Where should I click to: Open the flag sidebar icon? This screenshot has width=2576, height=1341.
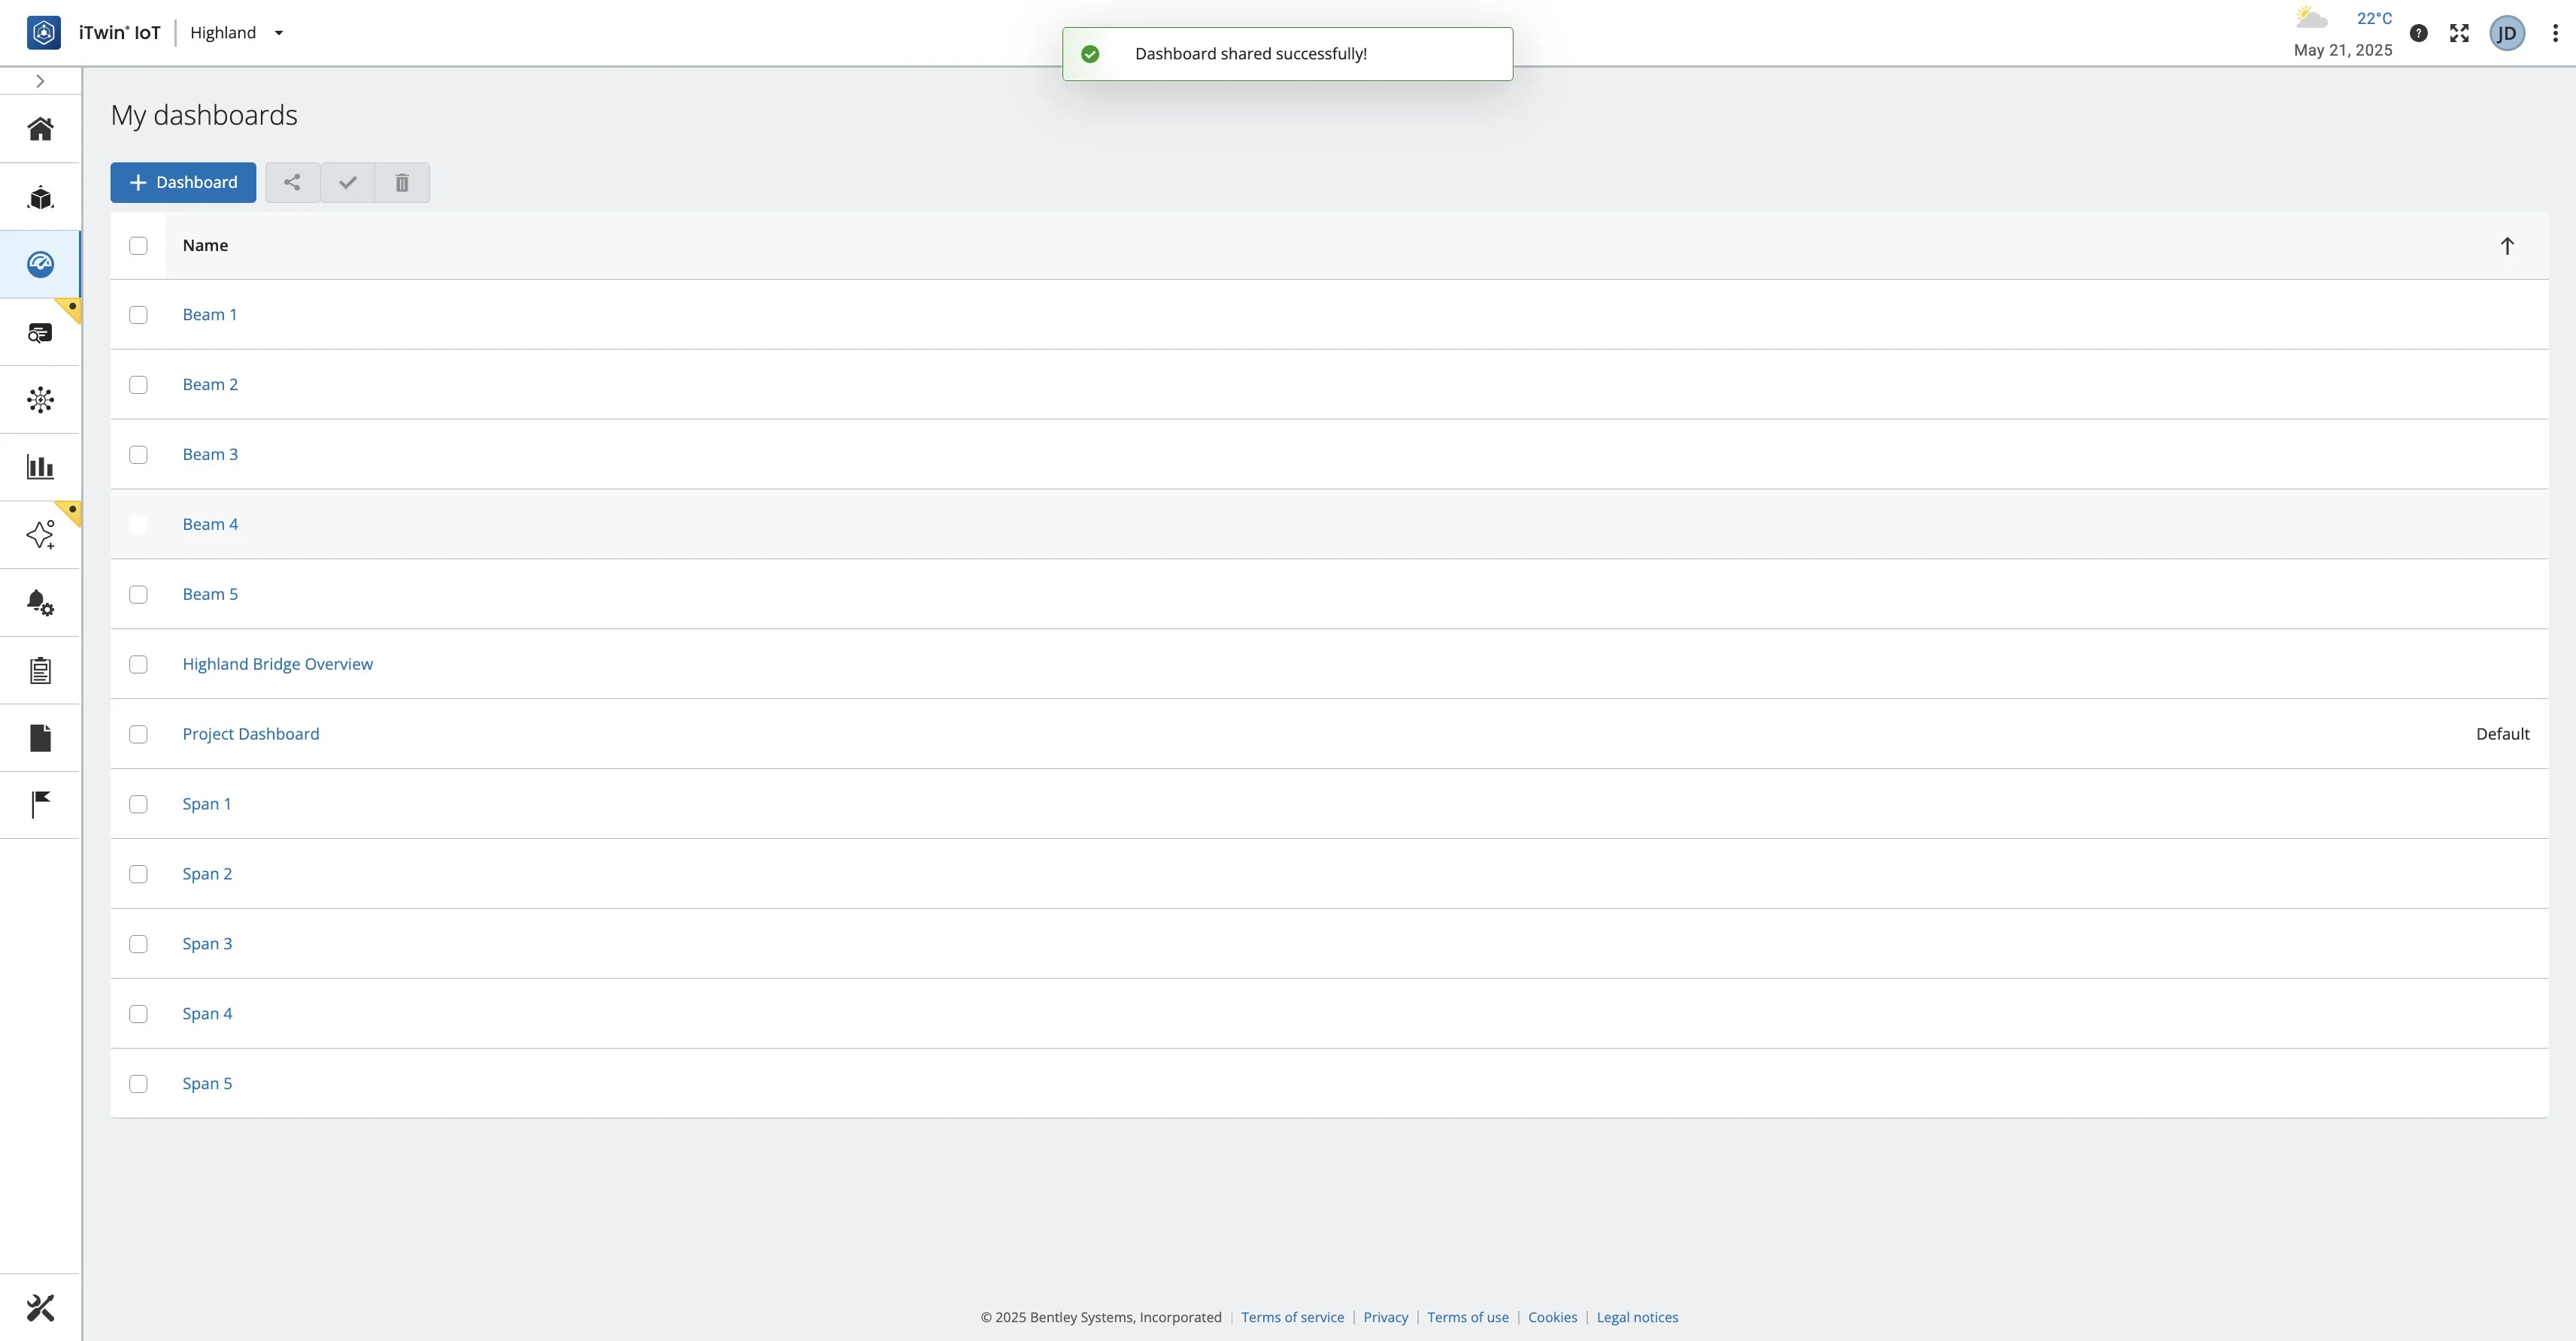tap(40, 804)
